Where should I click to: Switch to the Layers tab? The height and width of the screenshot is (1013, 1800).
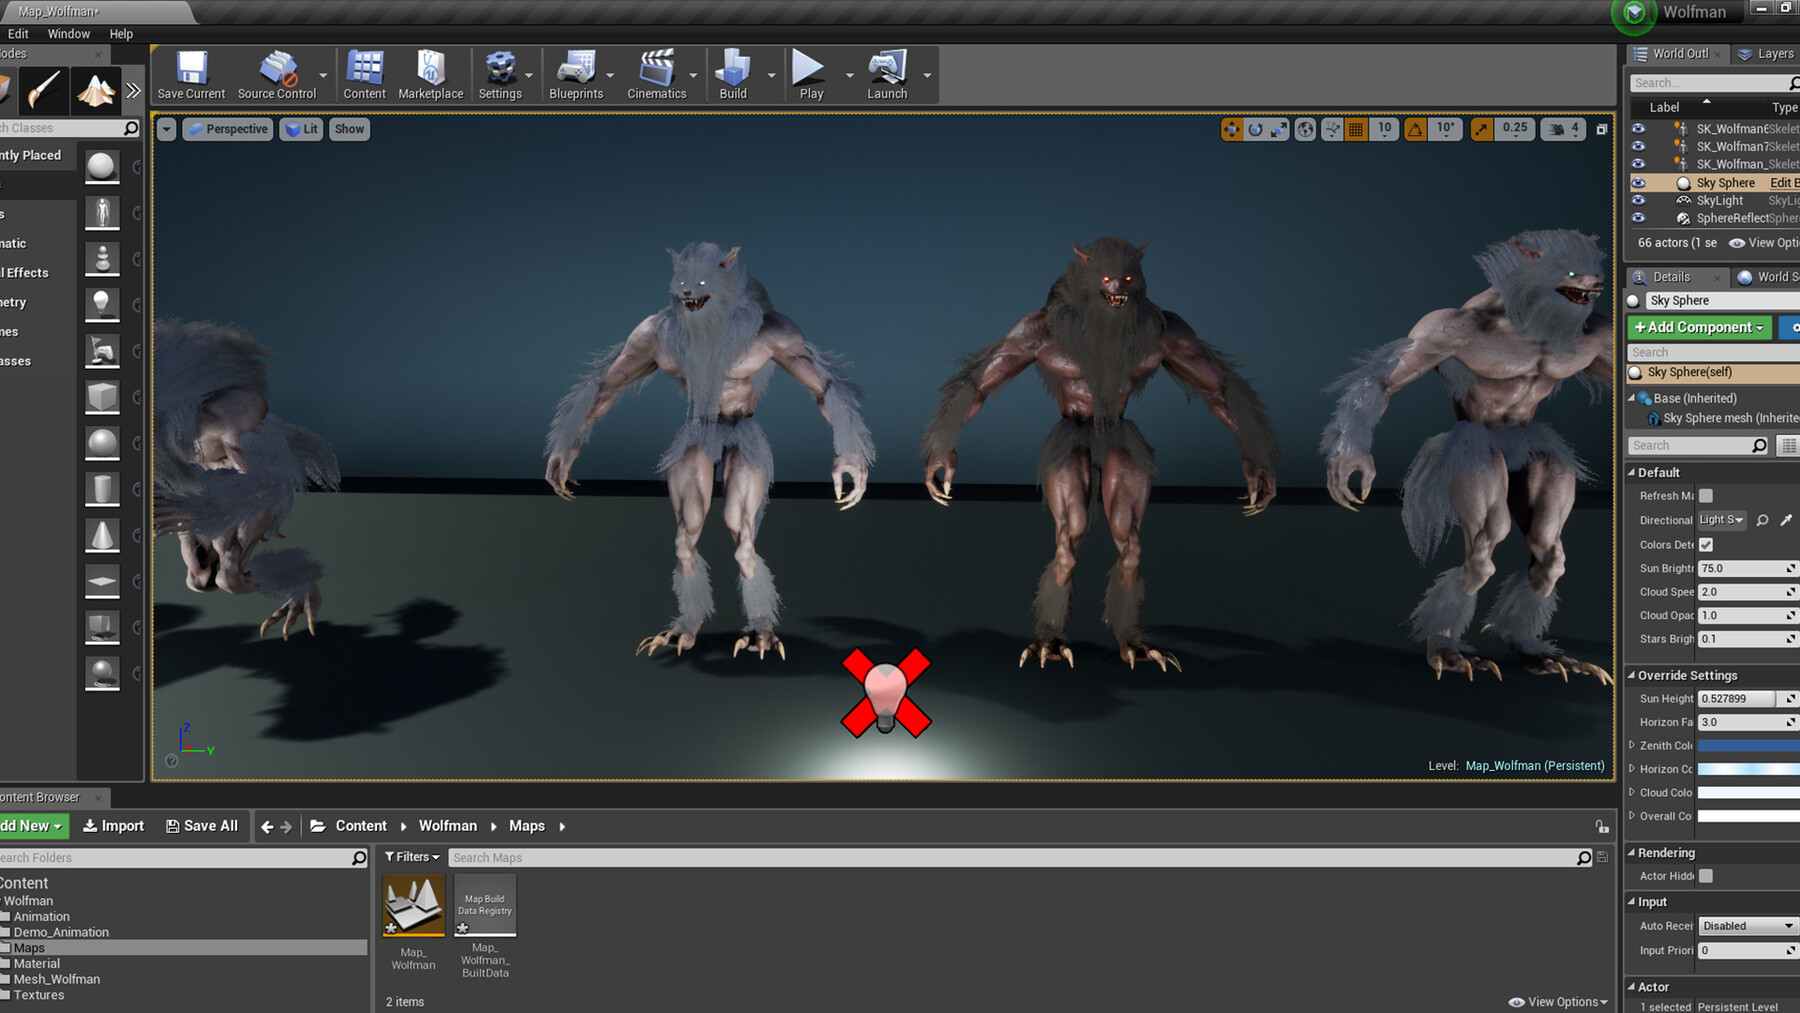pos(1766,54)
